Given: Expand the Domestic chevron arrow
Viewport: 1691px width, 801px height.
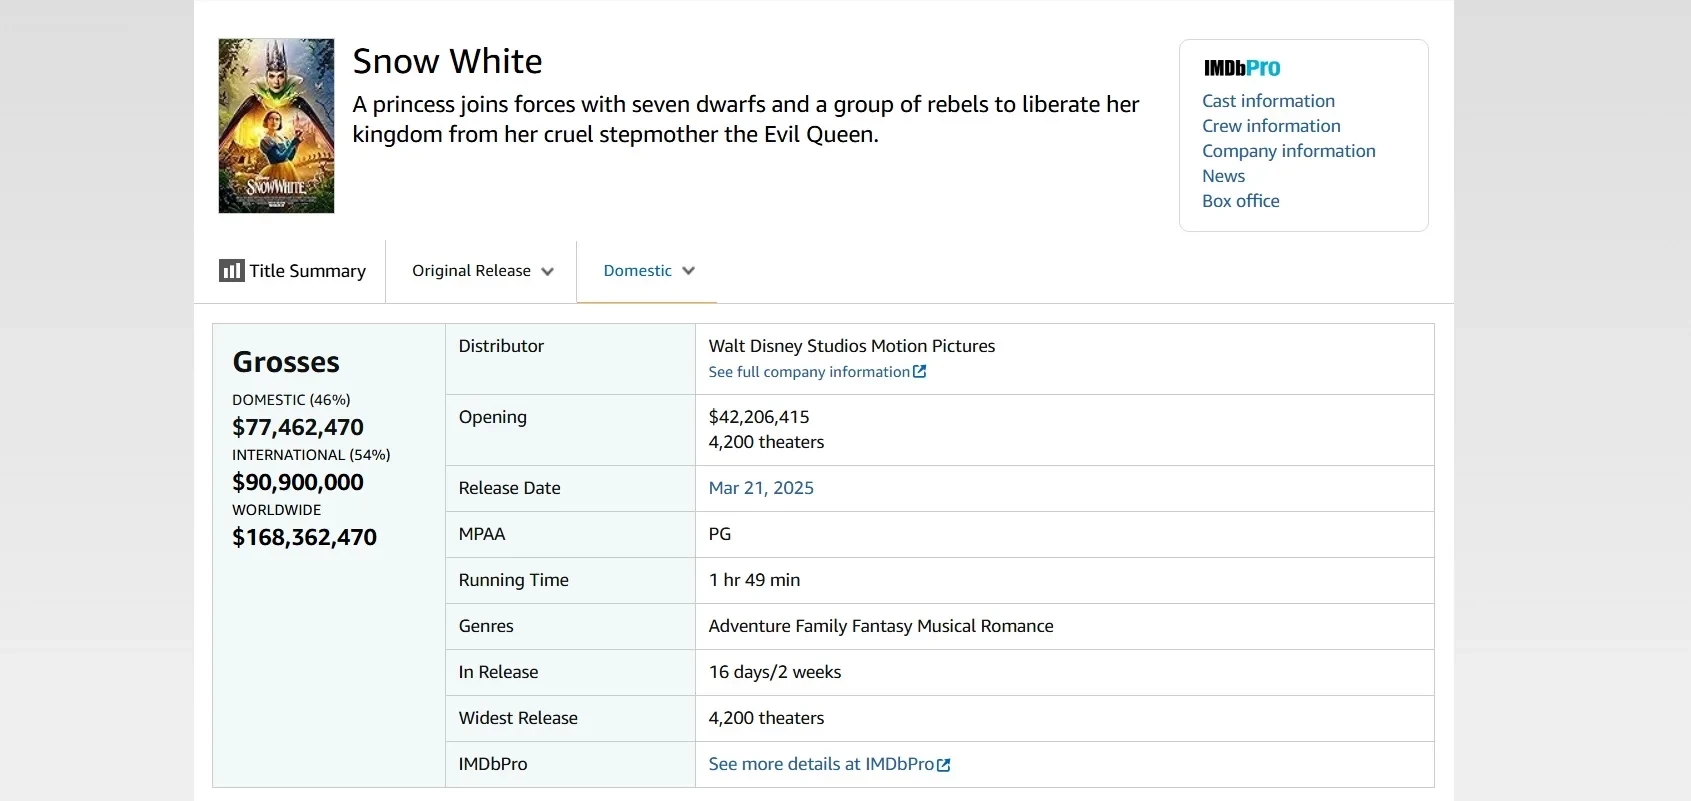Looking at the screenshot, I should click(688, 271).
